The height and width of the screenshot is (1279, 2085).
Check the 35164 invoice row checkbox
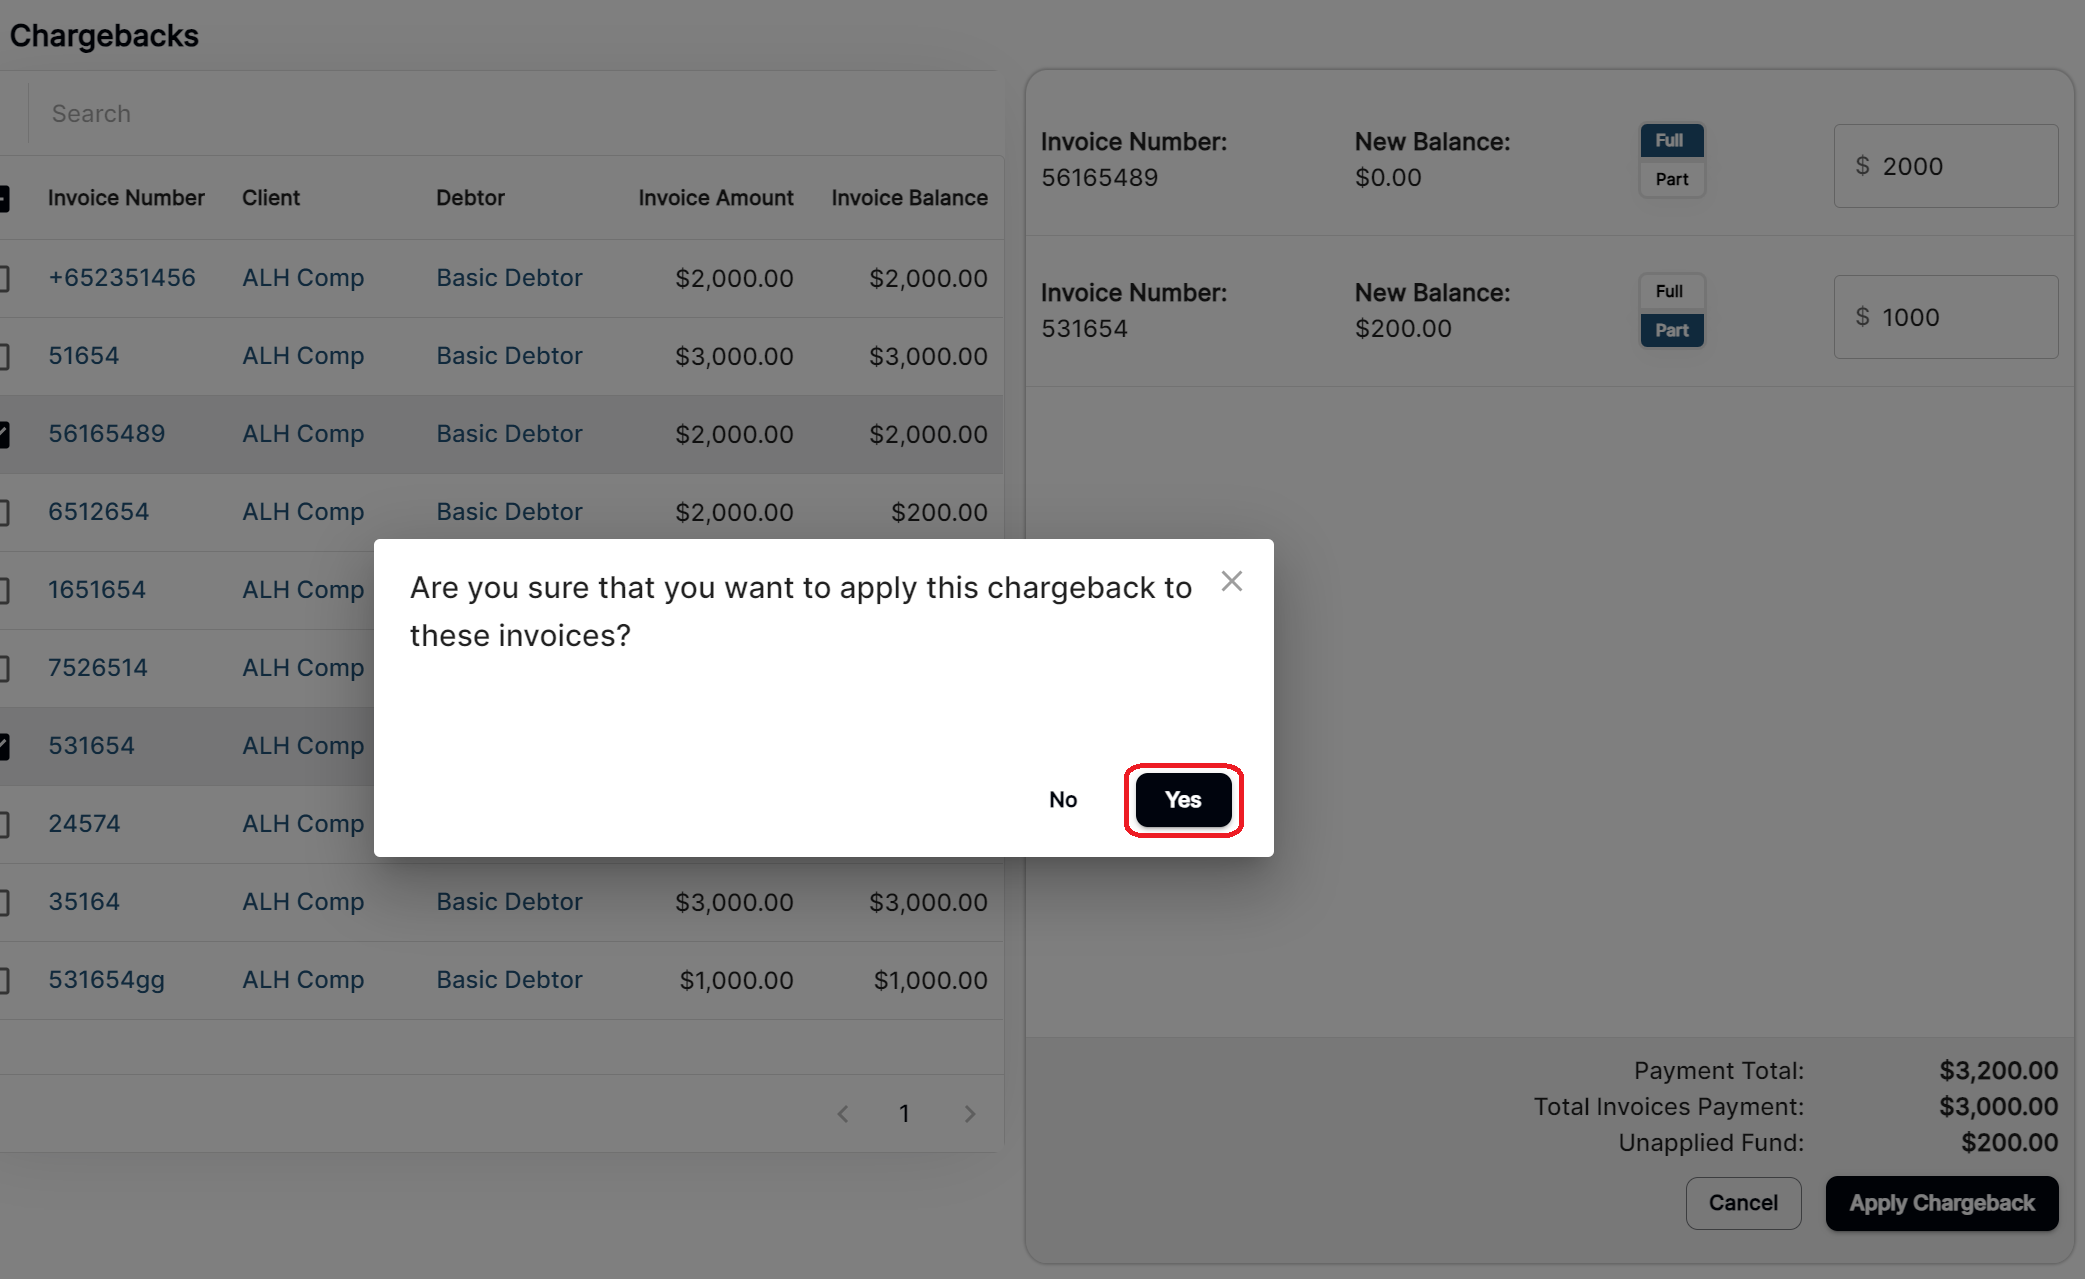[x=3, y=902]
